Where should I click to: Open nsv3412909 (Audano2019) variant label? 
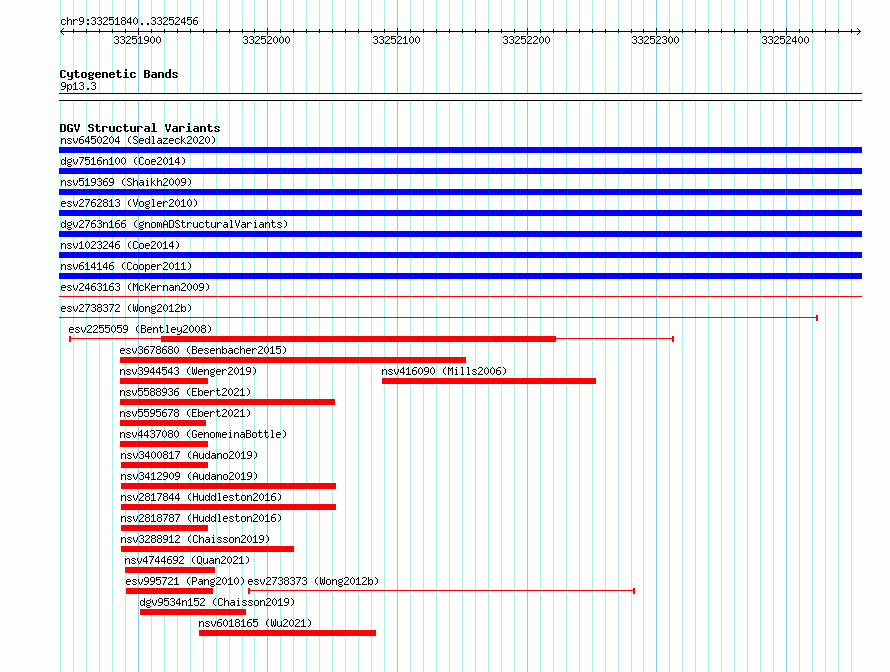(189, 476)
